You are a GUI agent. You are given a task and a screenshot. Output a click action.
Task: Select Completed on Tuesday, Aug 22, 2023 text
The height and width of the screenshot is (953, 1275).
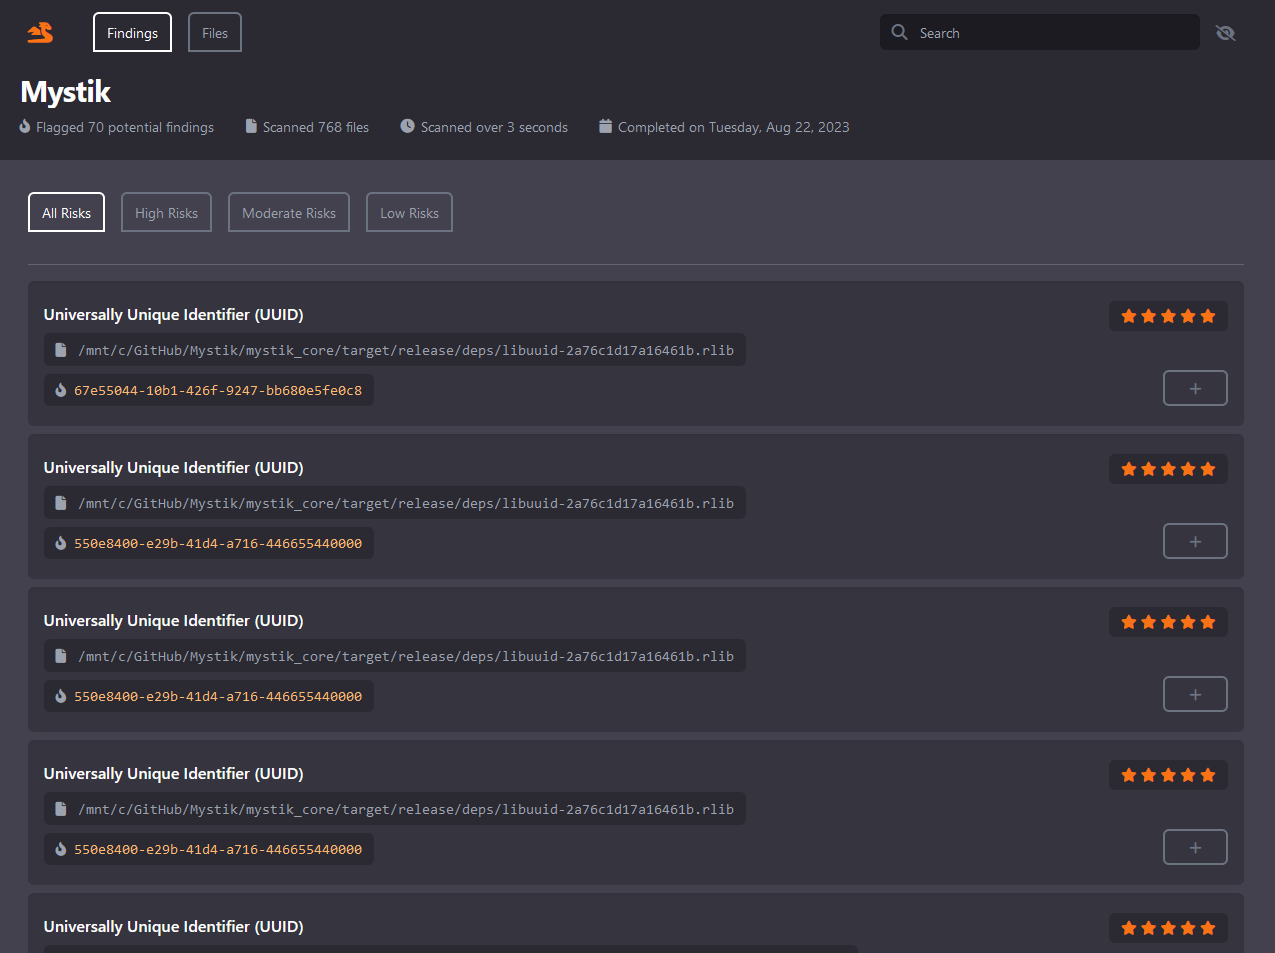coord(734,127)
